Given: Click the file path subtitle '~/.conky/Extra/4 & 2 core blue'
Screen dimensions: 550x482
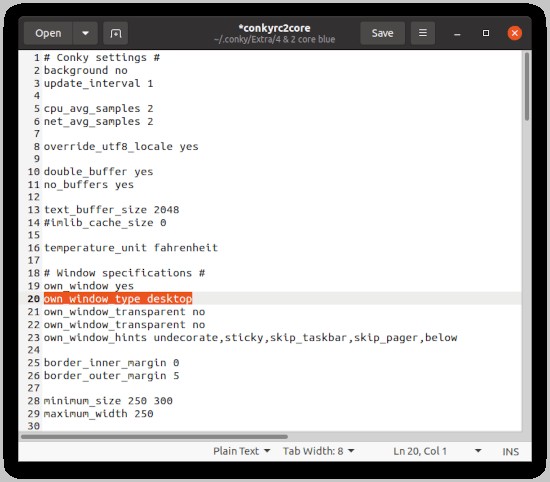Looking at the screenshot, I should point(274,39).
